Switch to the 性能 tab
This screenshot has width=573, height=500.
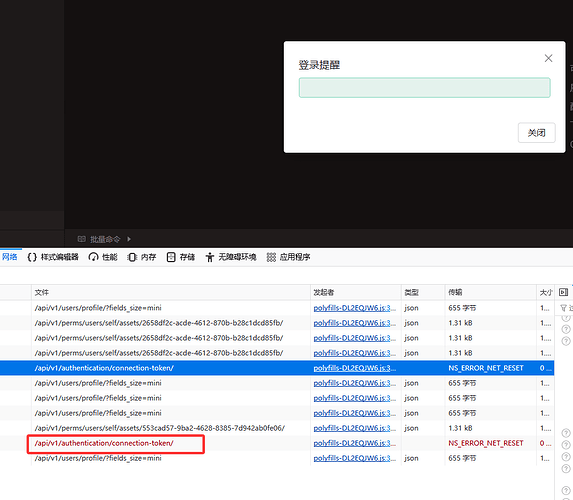tap(103, 257)
